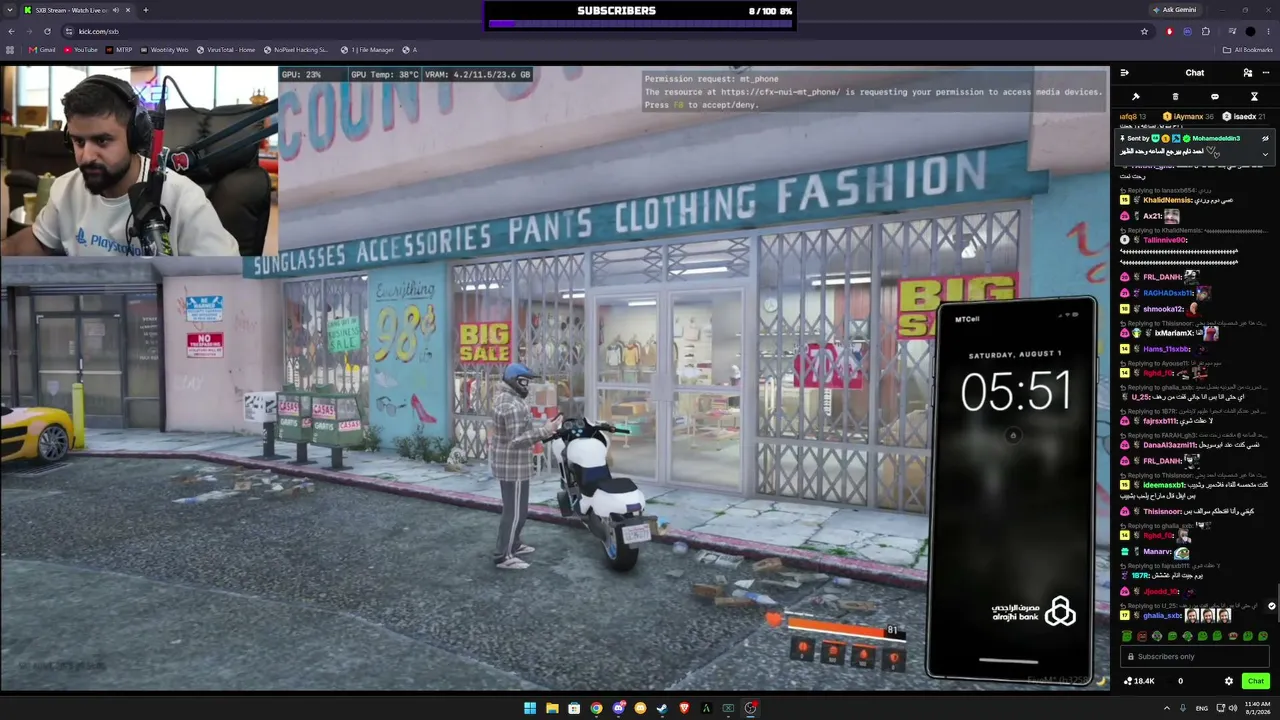Open the clock showing 11:40 AM
The height and width of the screenshot is (720, 1280).
tap(1256, 708)
